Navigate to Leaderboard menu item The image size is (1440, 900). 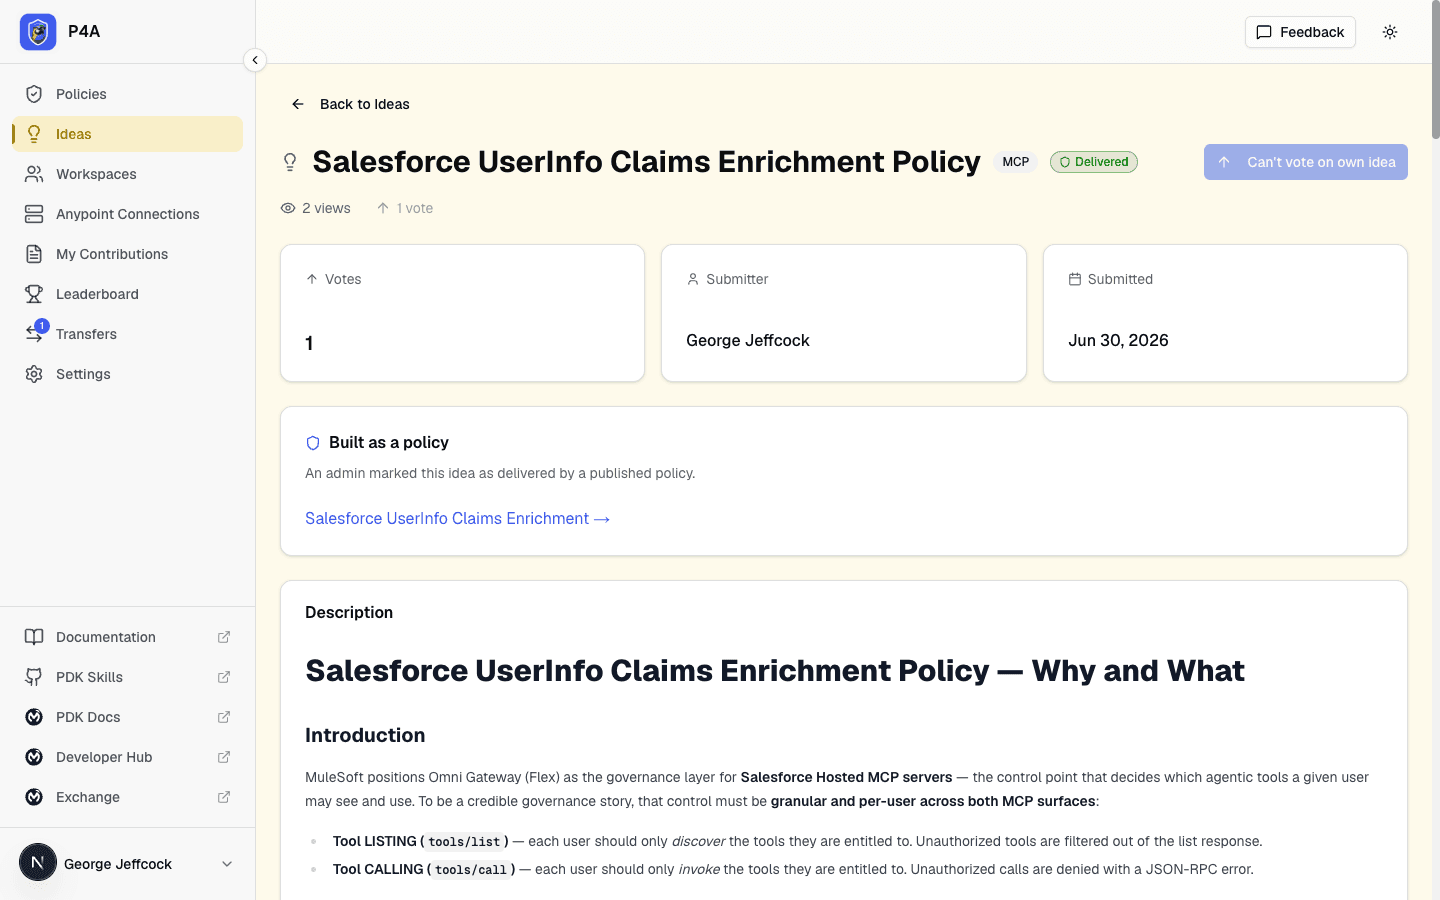(128, 294)
